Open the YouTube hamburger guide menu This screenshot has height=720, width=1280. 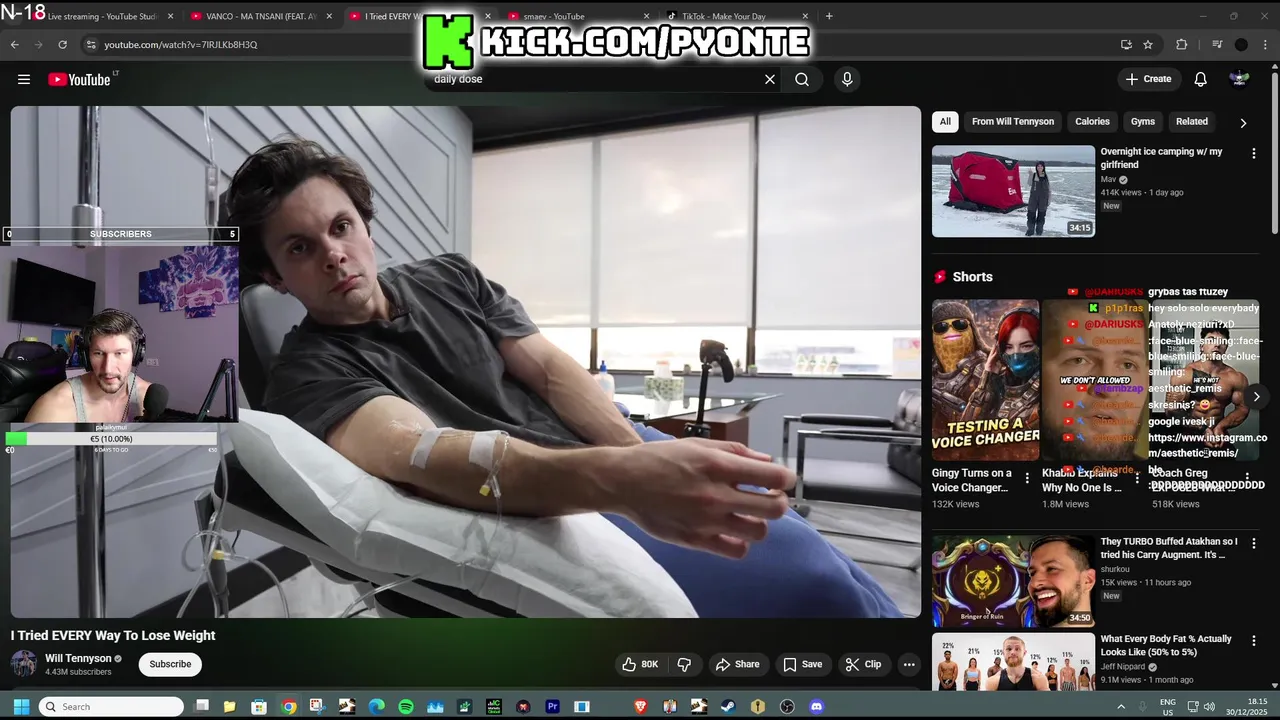(24, 79)
